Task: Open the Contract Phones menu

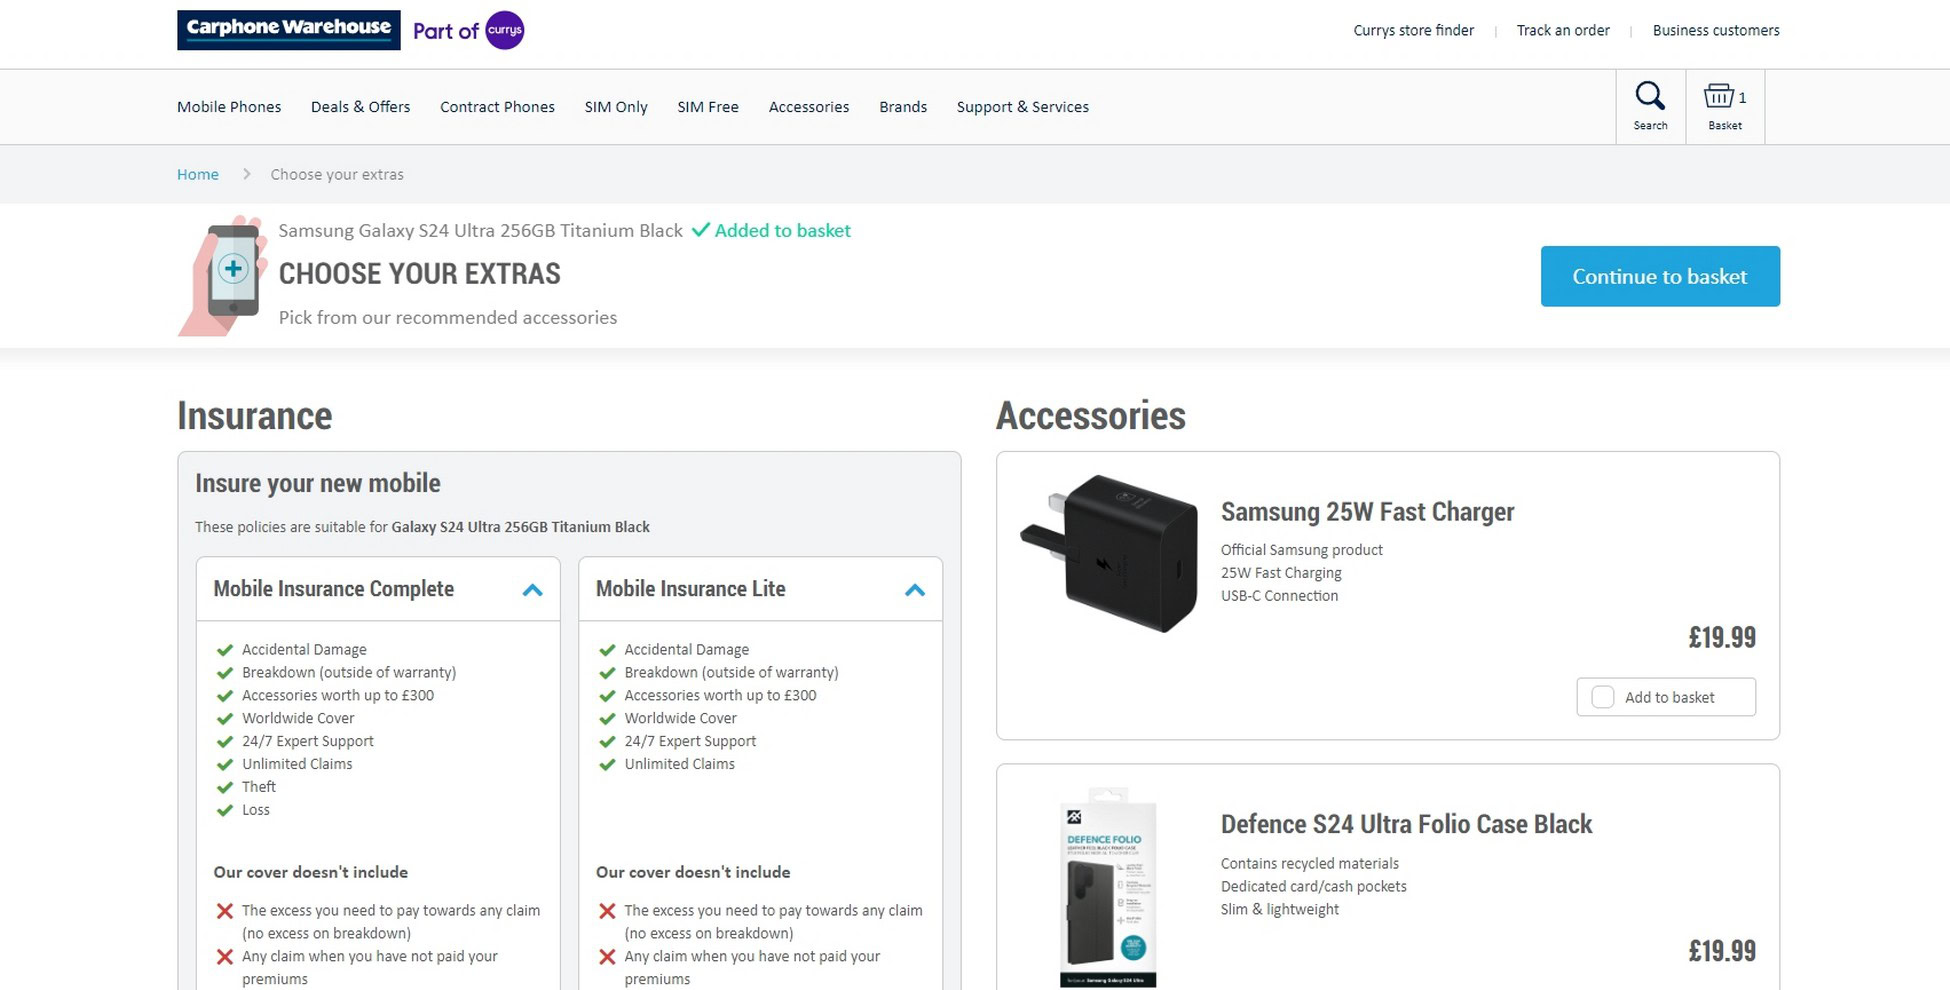Action: (497, 107)
